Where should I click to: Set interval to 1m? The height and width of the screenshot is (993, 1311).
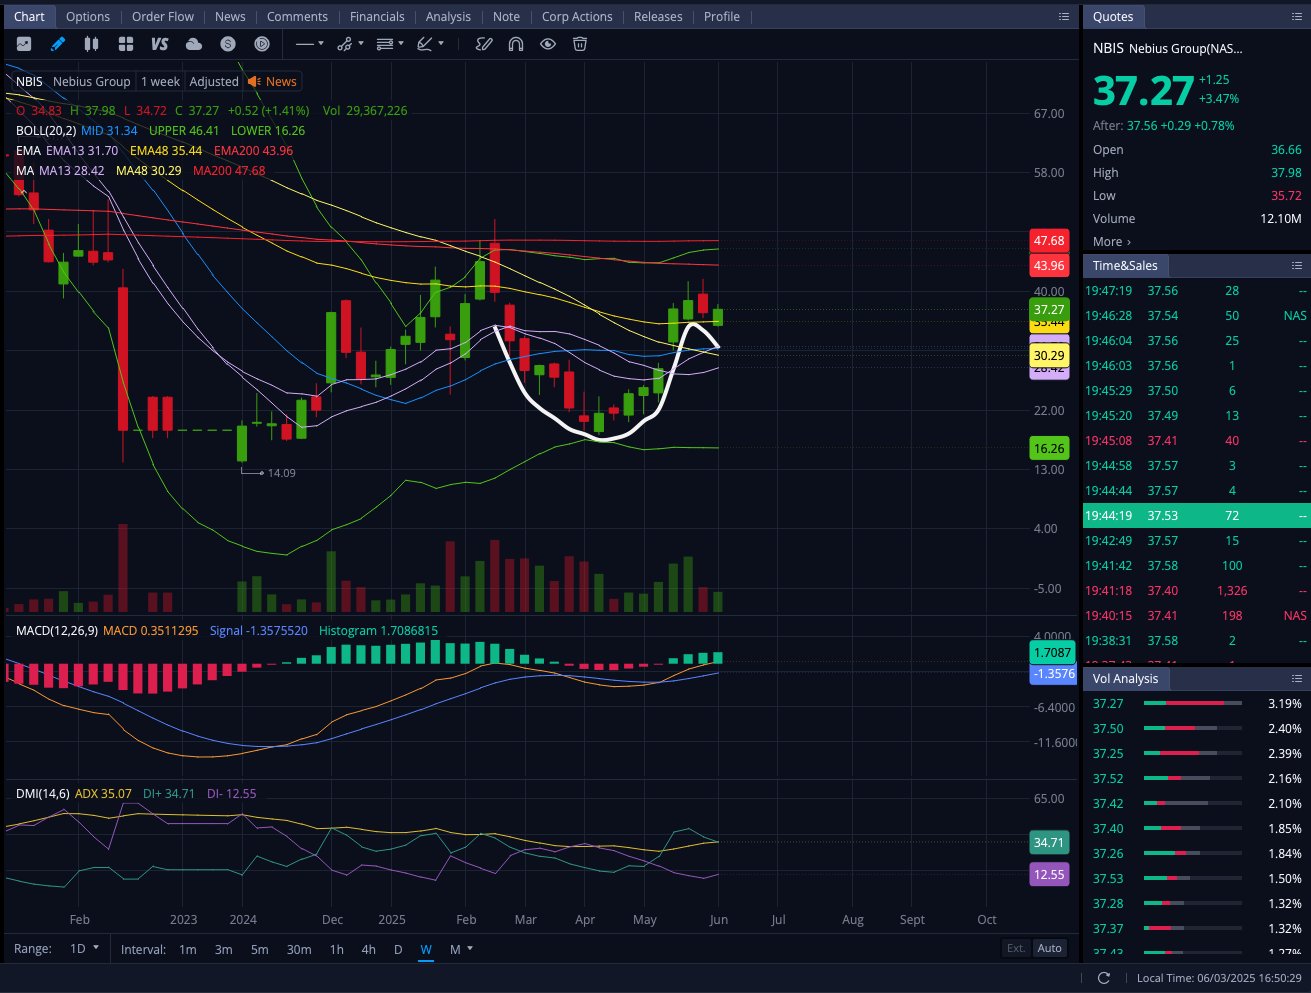tap(187, 949)
